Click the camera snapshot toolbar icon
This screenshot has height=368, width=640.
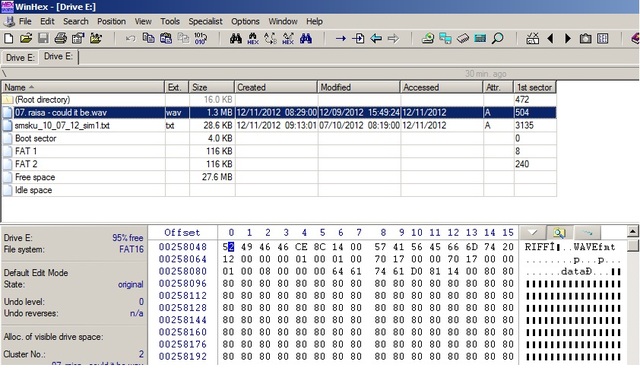(x=585, y=38)
